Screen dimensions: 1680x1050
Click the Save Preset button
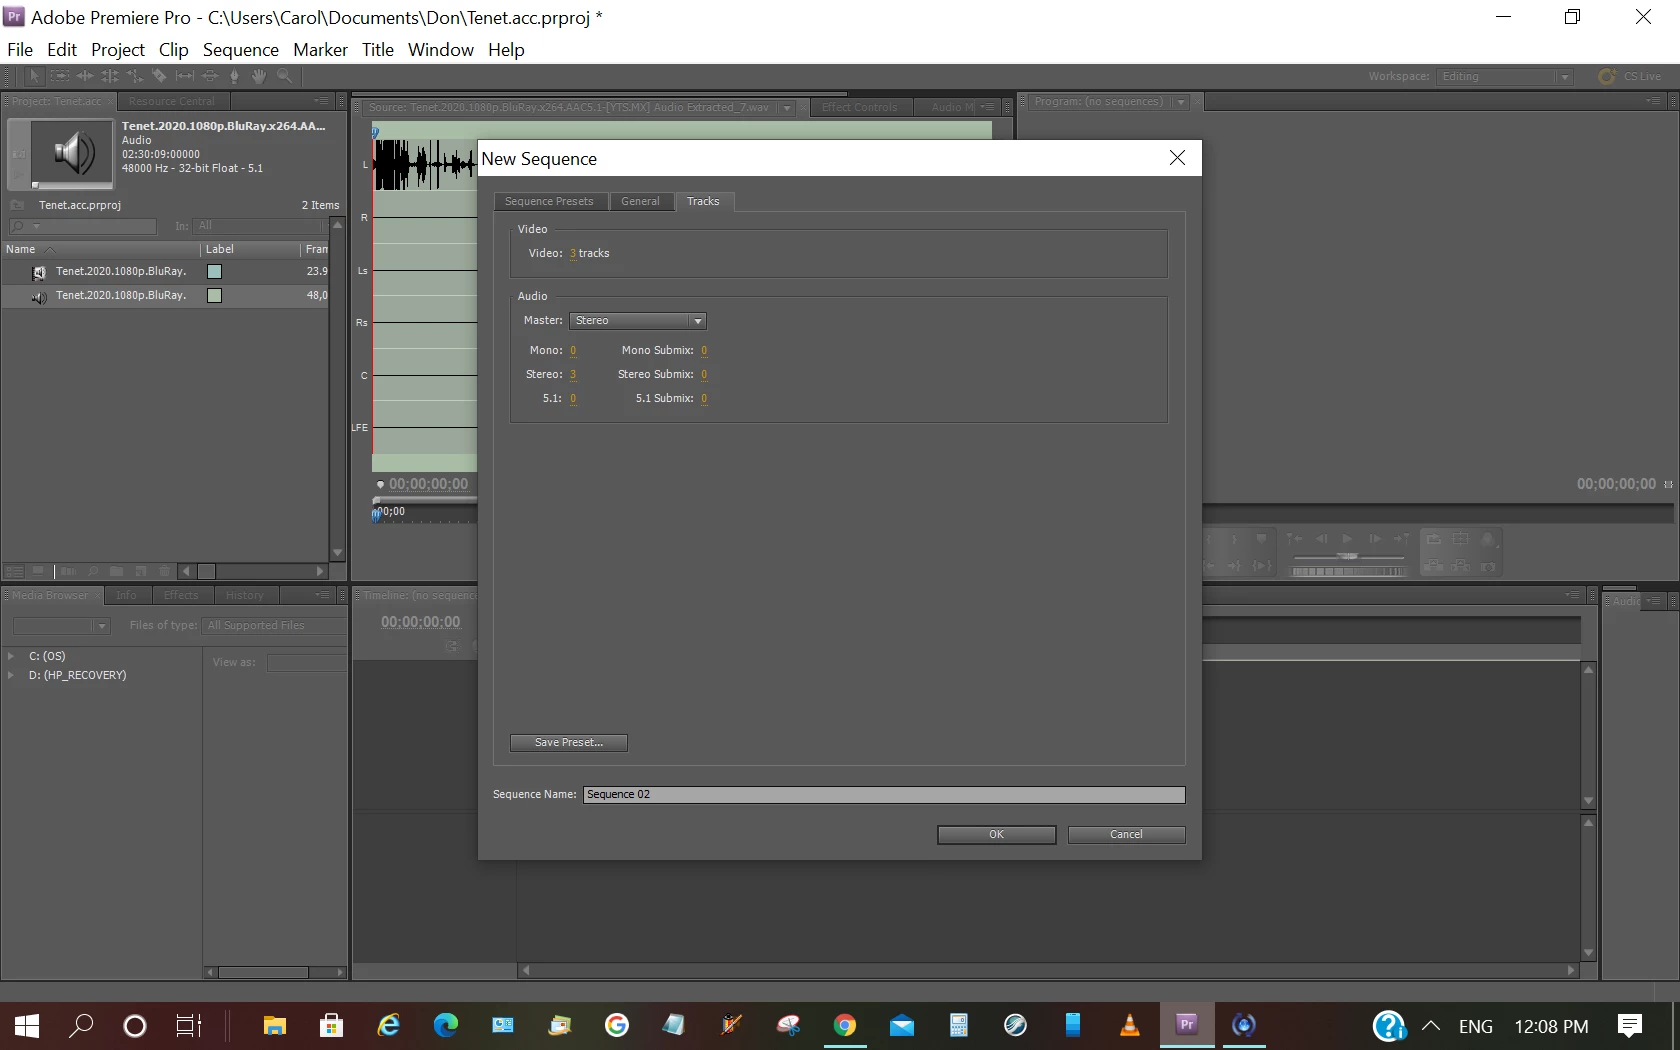pos(569,743)
